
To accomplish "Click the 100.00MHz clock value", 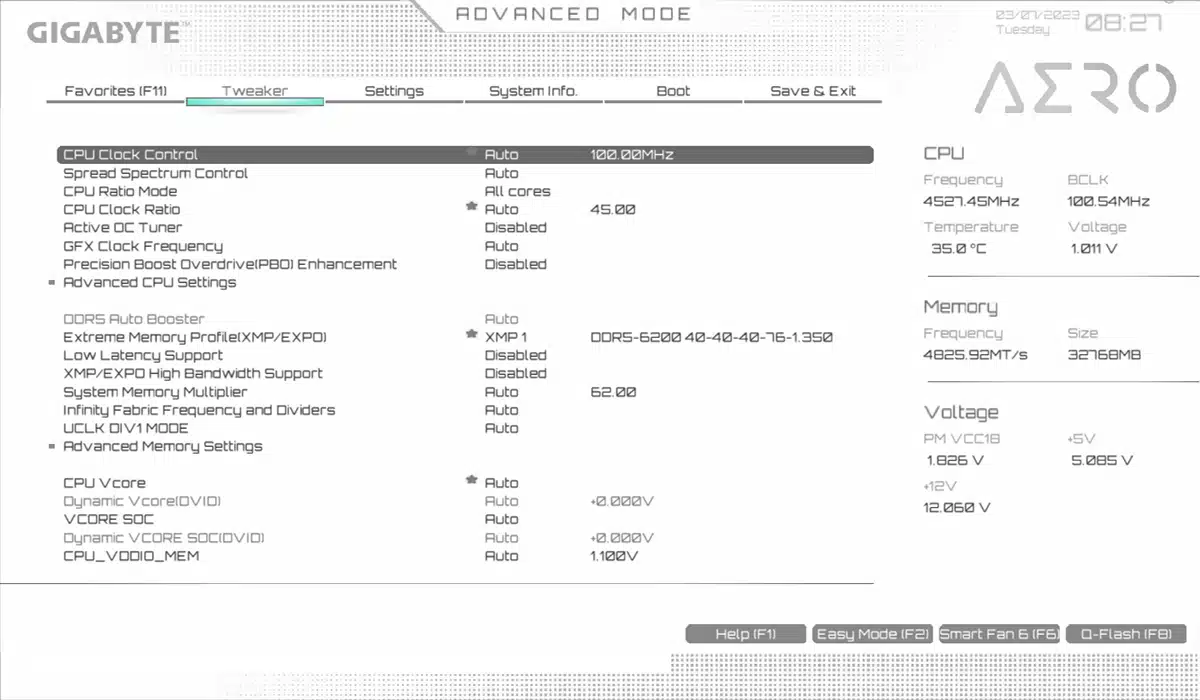I will click(632, 155).
